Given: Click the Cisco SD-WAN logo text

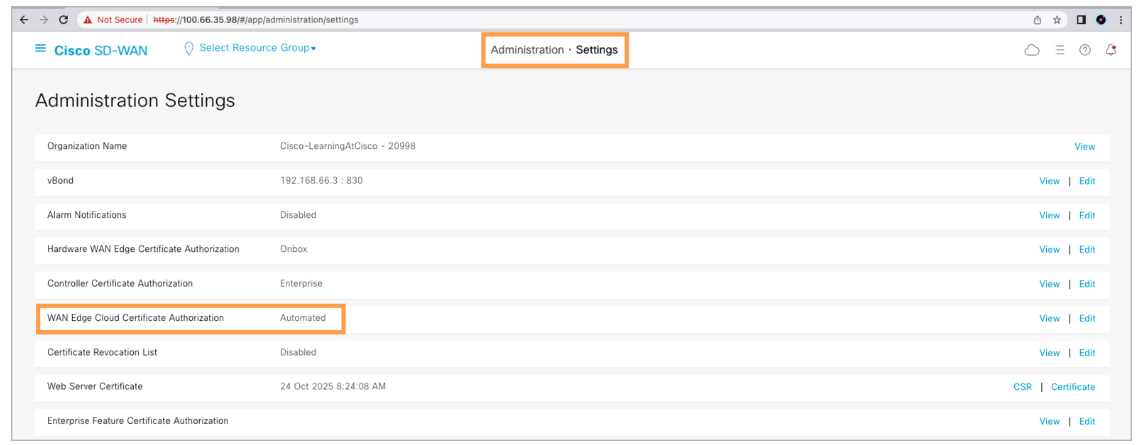Looking at the screenshot, I should [x=101, y=50].
